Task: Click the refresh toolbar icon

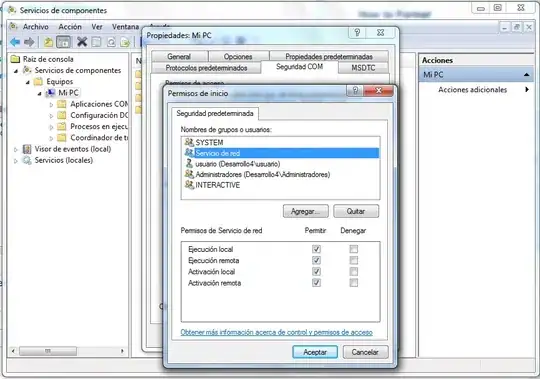Action: [x=111, y=42]
